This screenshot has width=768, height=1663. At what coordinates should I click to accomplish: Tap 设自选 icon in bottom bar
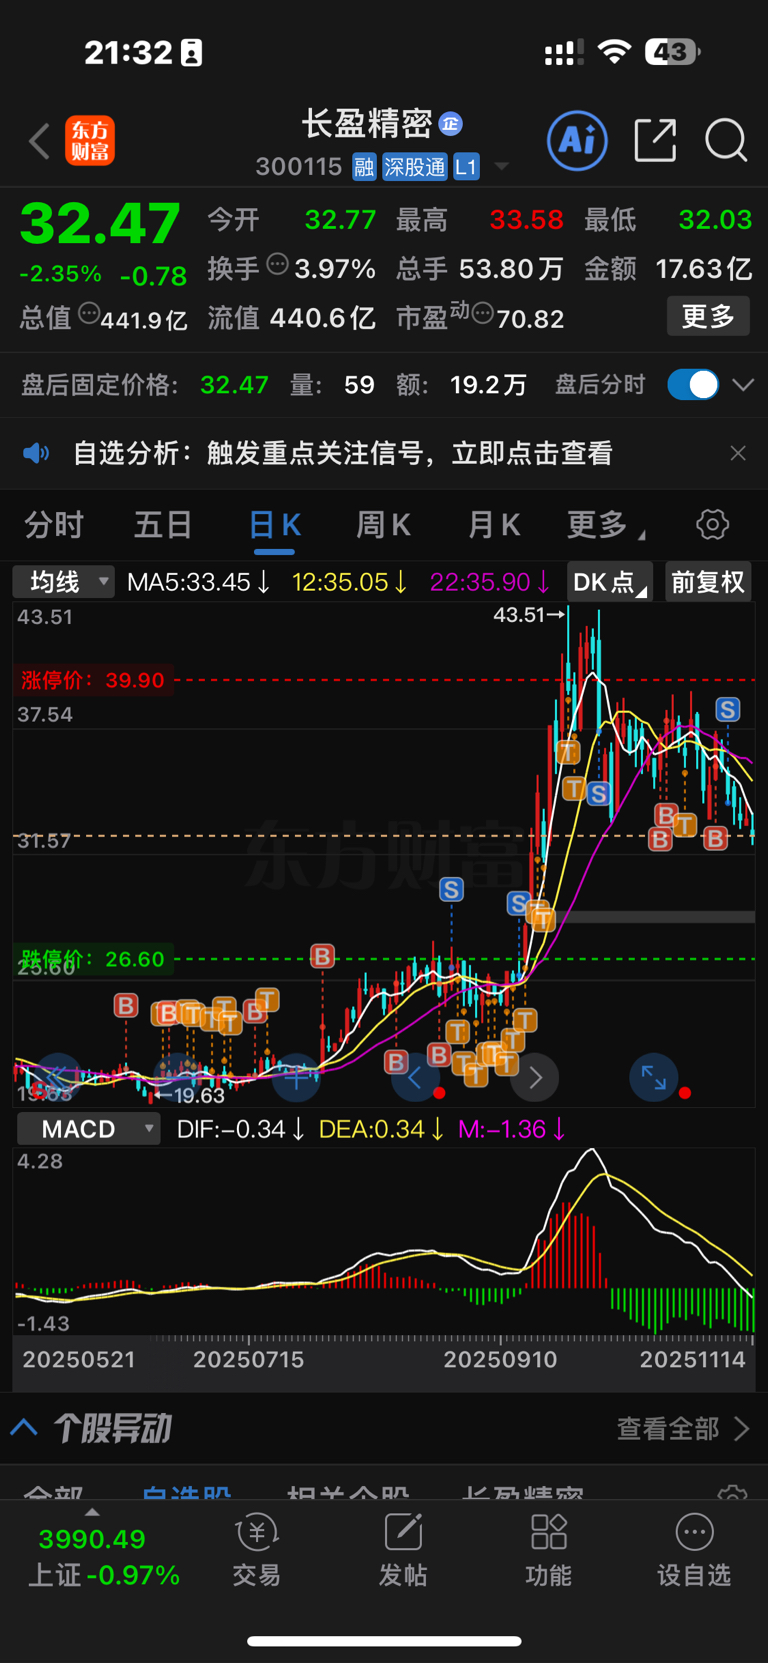tap(694, 1550)
